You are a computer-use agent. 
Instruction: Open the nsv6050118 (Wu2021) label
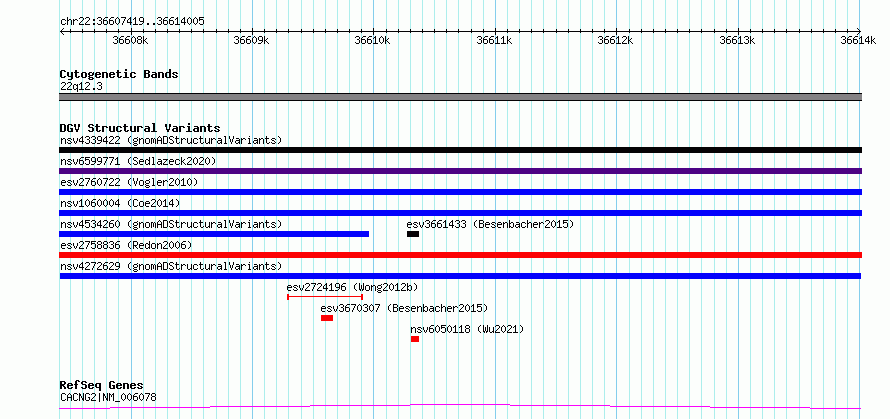point(467,329)
